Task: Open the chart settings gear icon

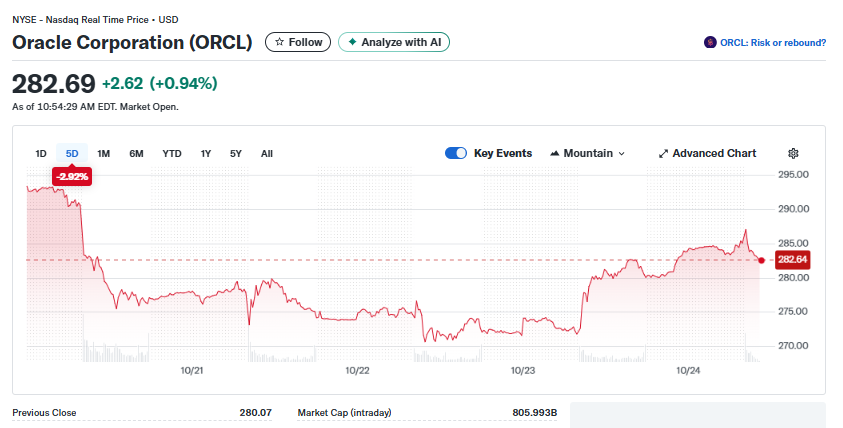Action: [x=793, y=153]
